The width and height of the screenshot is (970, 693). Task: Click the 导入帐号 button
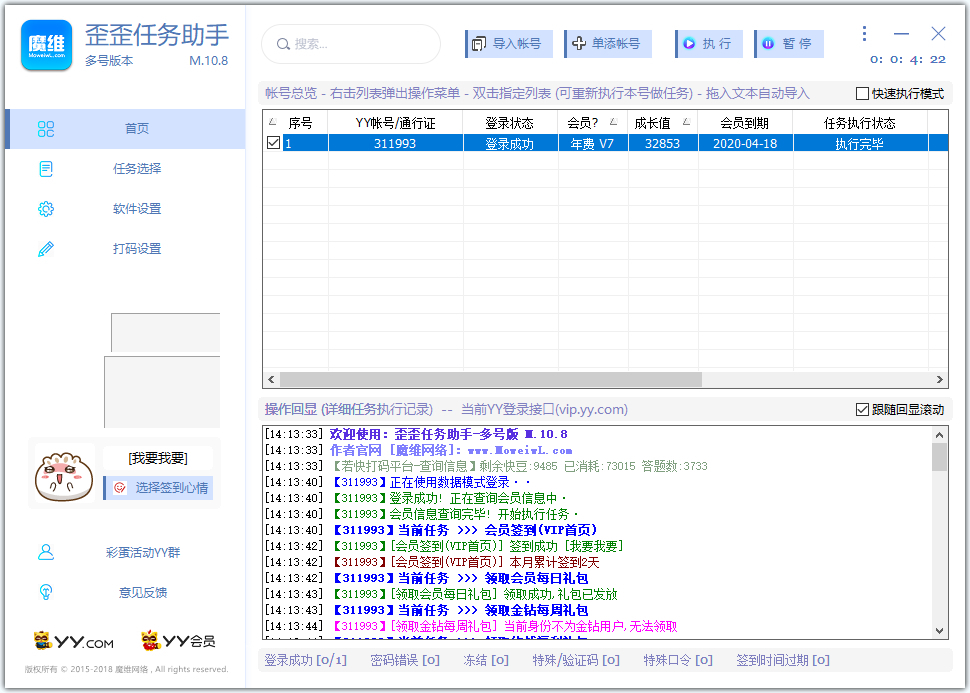tap(509, 44)
